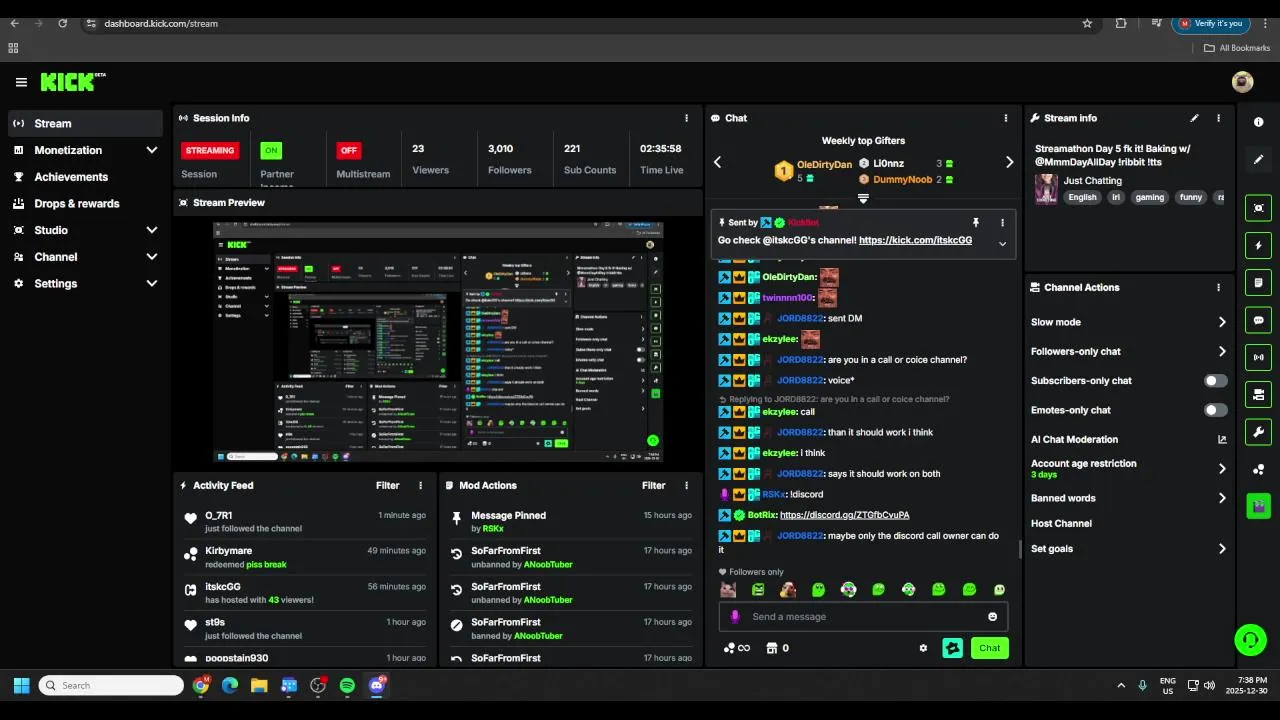Toggle the wrench Stream info widget icon
Viewport: 1280px width, 720px height.
tap(1258, 432)
